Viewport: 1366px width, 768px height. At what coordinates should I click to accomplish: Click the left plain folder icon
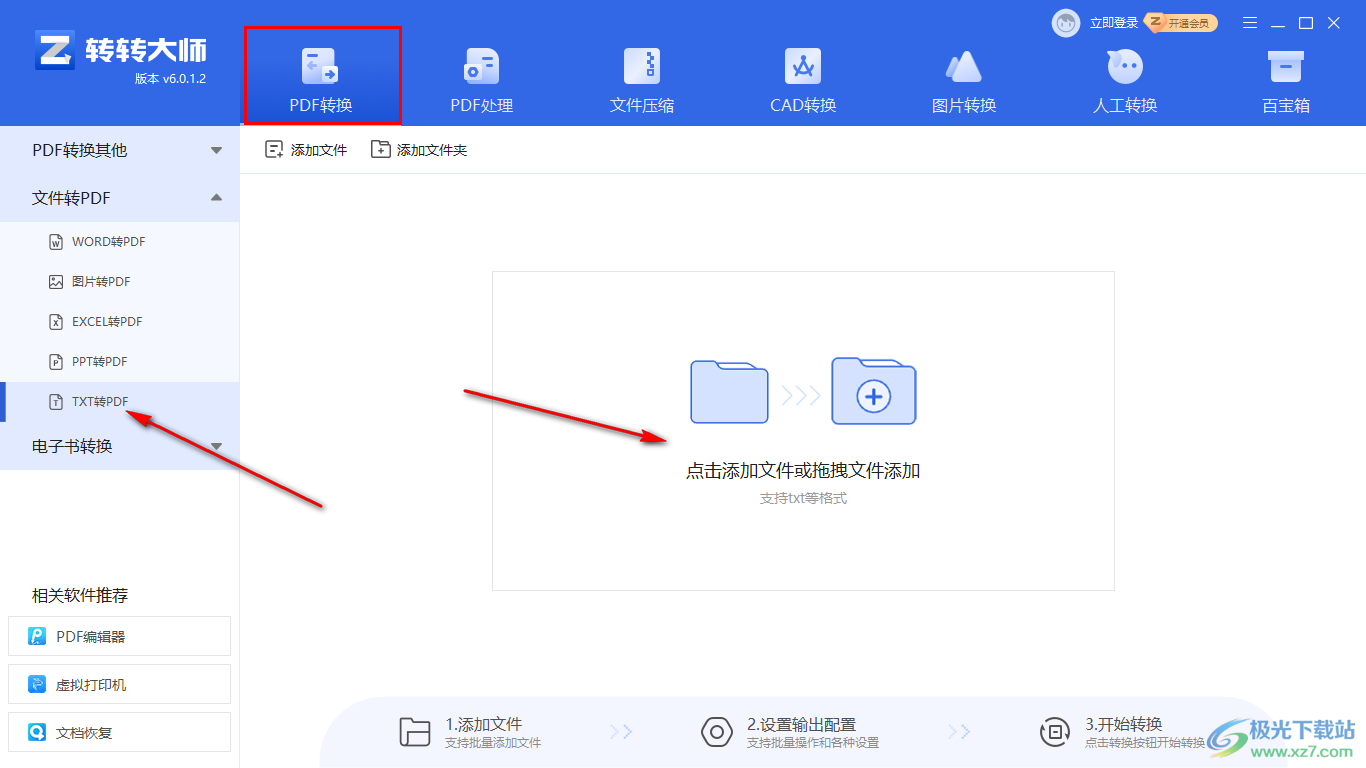729,392
